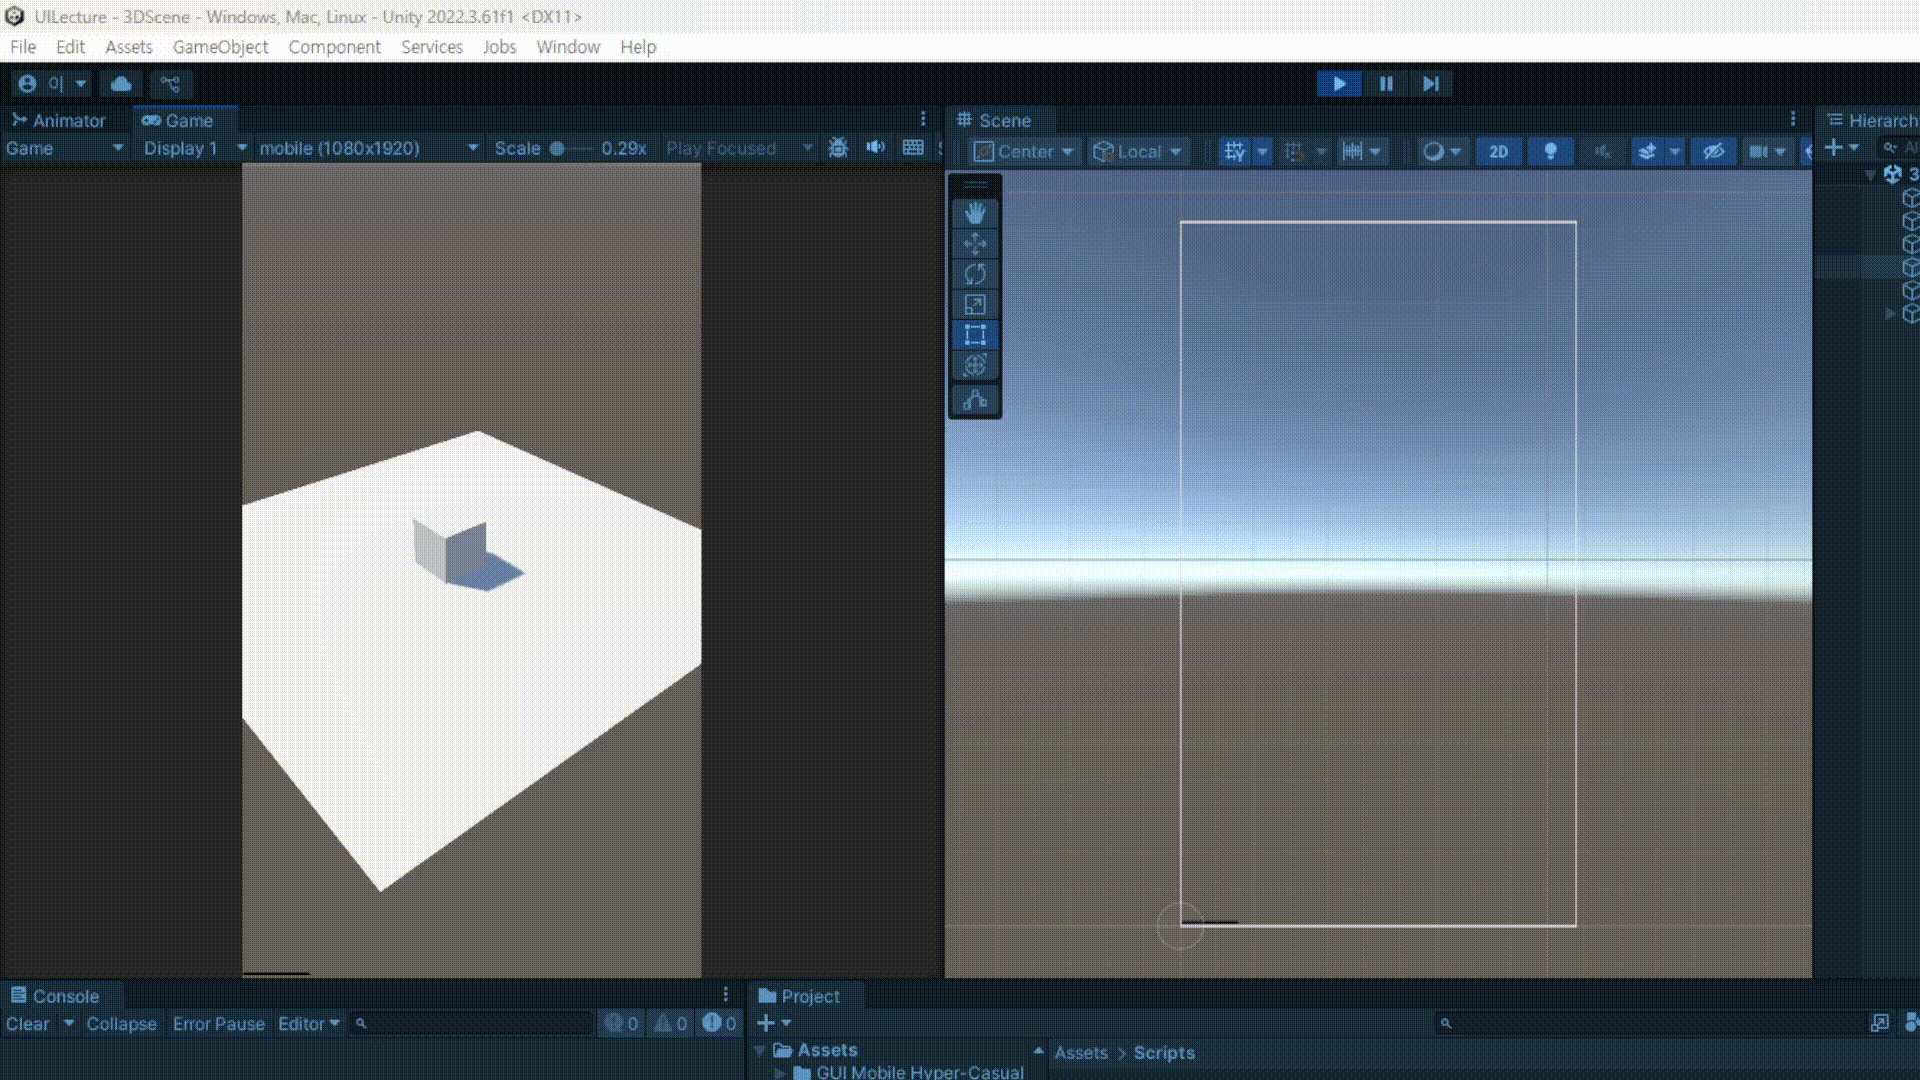Select the Scale tool

coord(975,305)
